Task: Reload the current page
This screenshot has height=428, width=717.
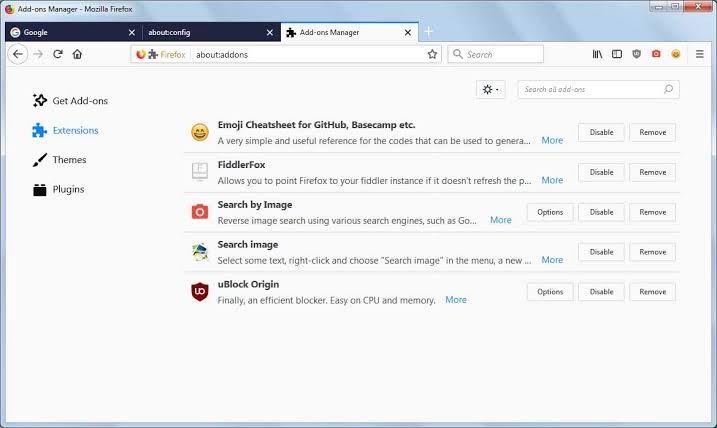Action: pos(58,54)
